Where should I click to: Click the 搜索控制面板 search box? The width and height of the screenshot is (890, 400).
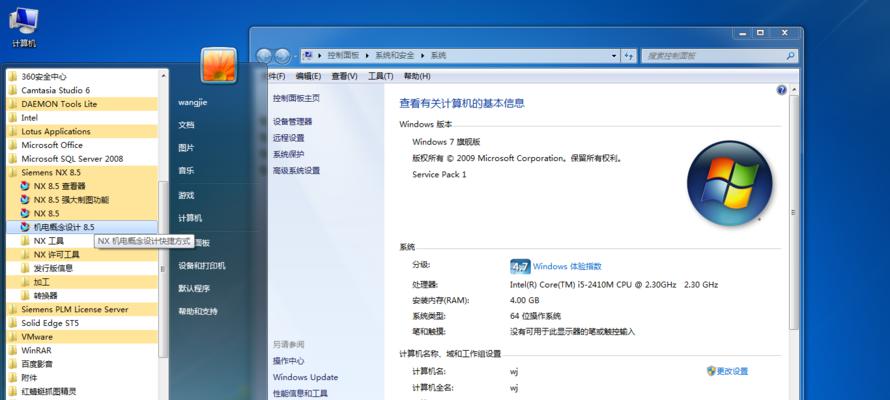(719, 56)
